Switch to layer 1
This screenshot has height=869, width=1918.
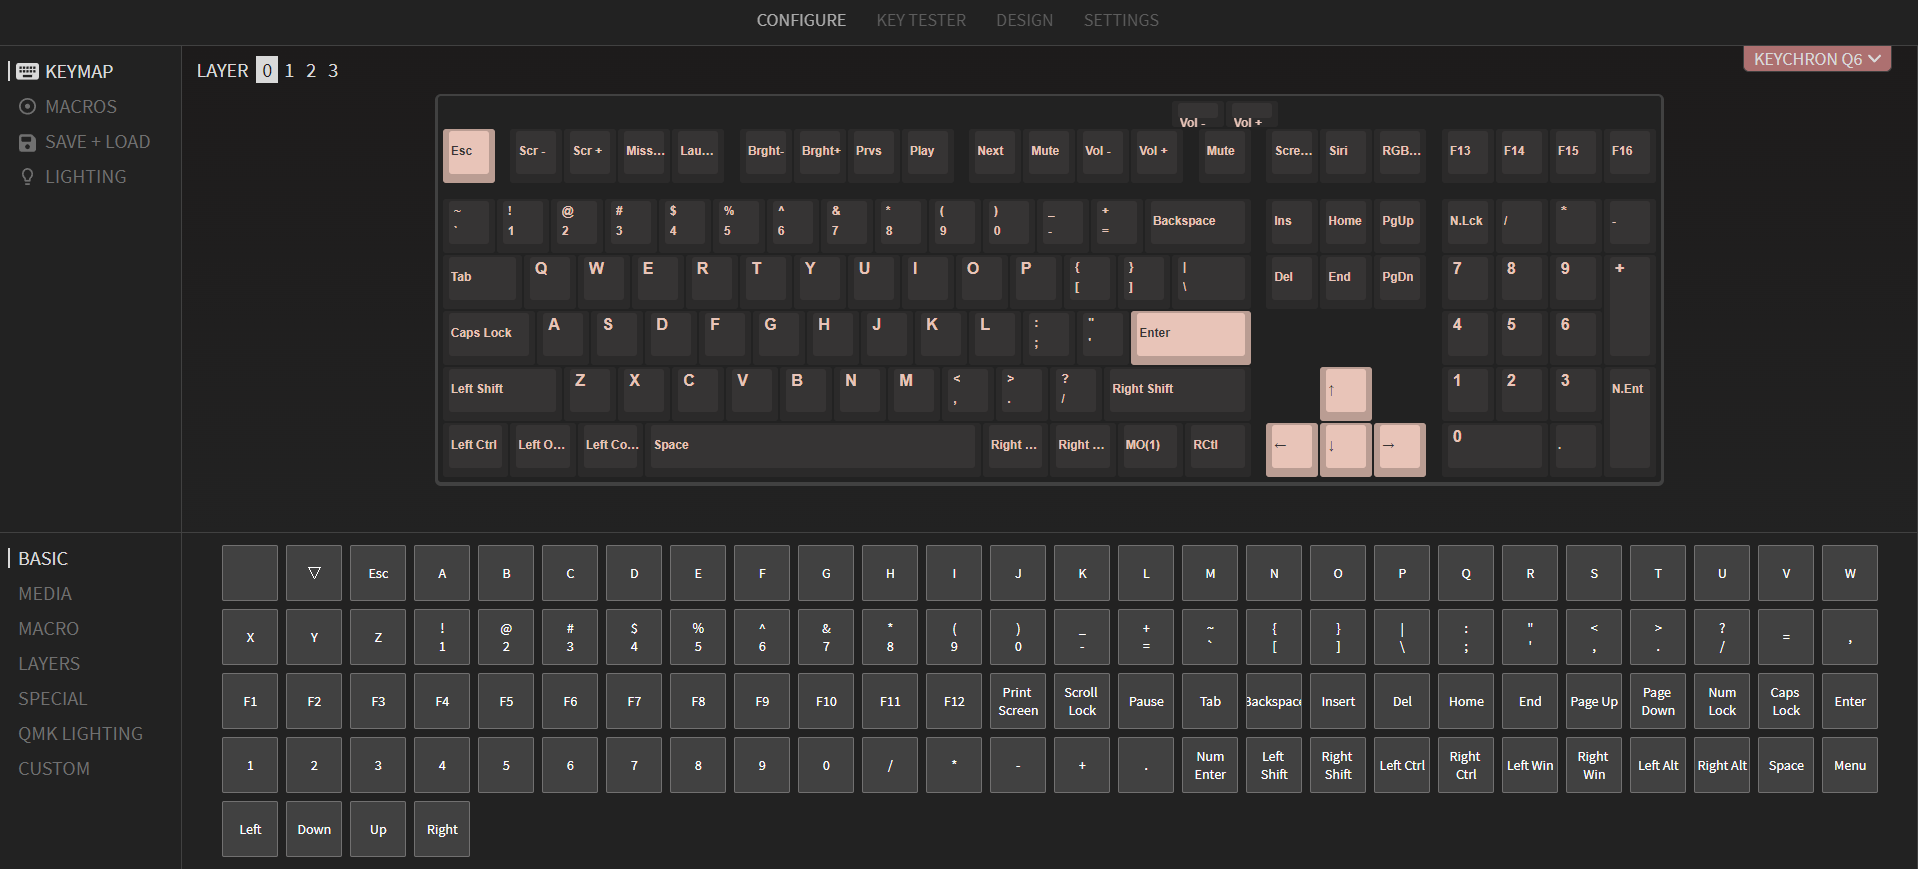(x=289, y=71)
